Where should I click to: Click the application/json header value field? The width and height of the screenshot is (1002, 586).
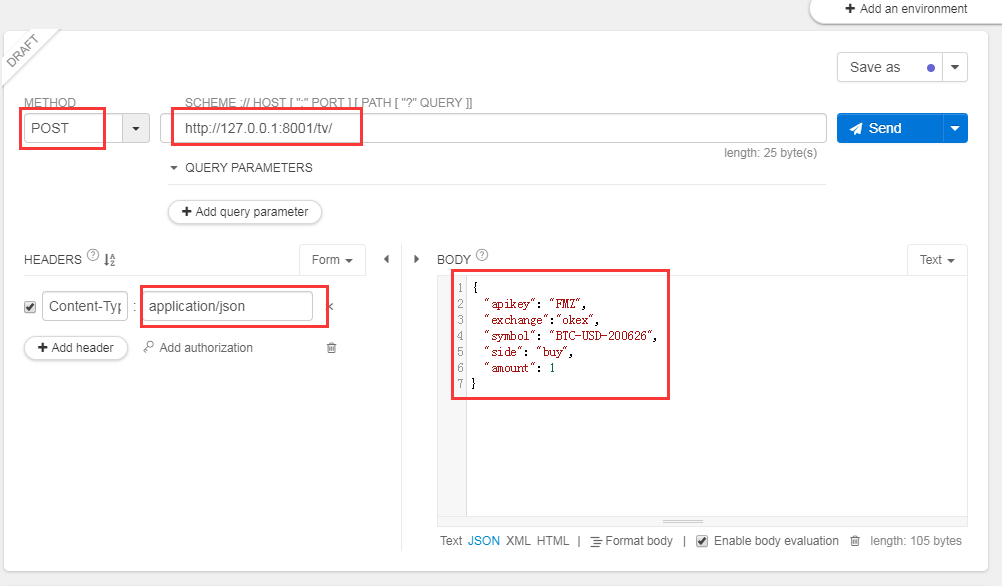click(227, 306)
